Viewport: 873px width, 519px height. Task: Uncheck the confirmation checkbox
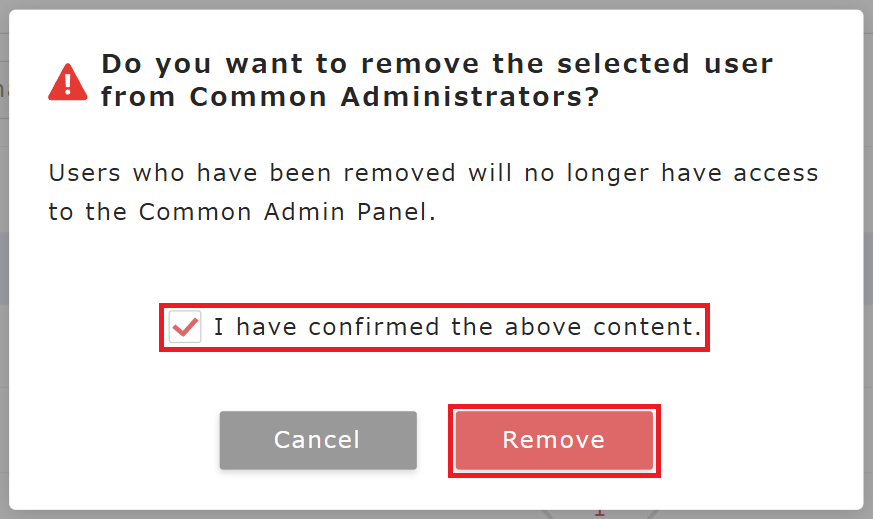point(185,327)
